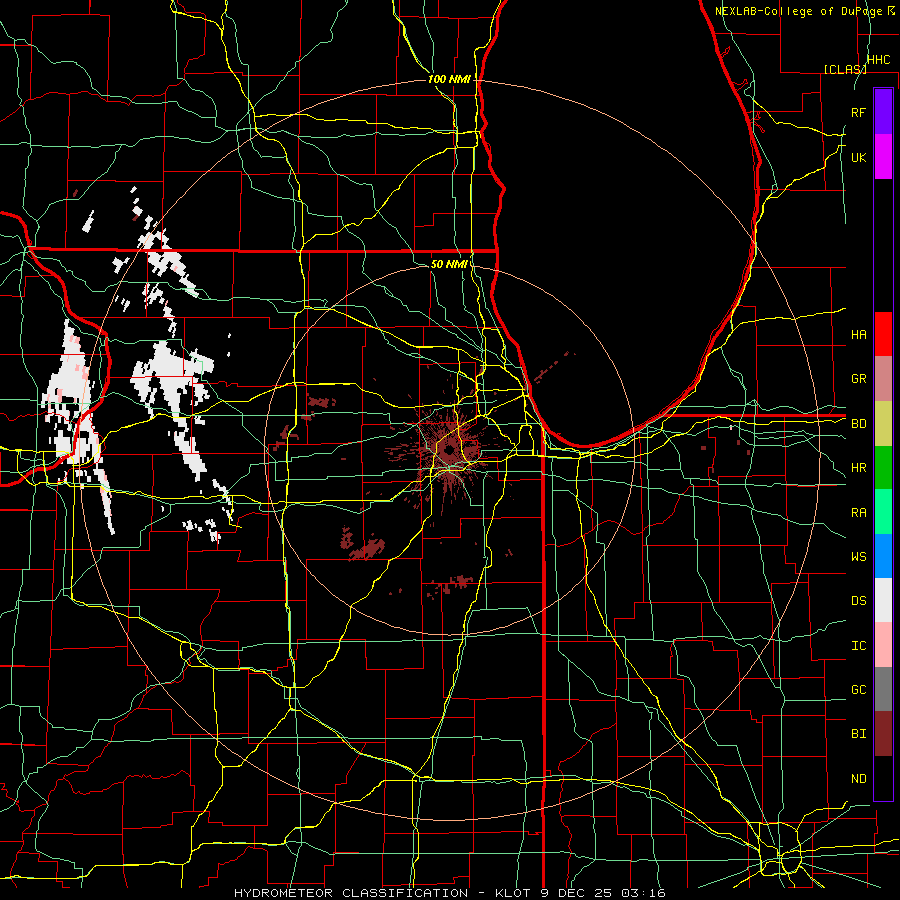
Task: Click the ND legend label
Action: tap(859, 779)
